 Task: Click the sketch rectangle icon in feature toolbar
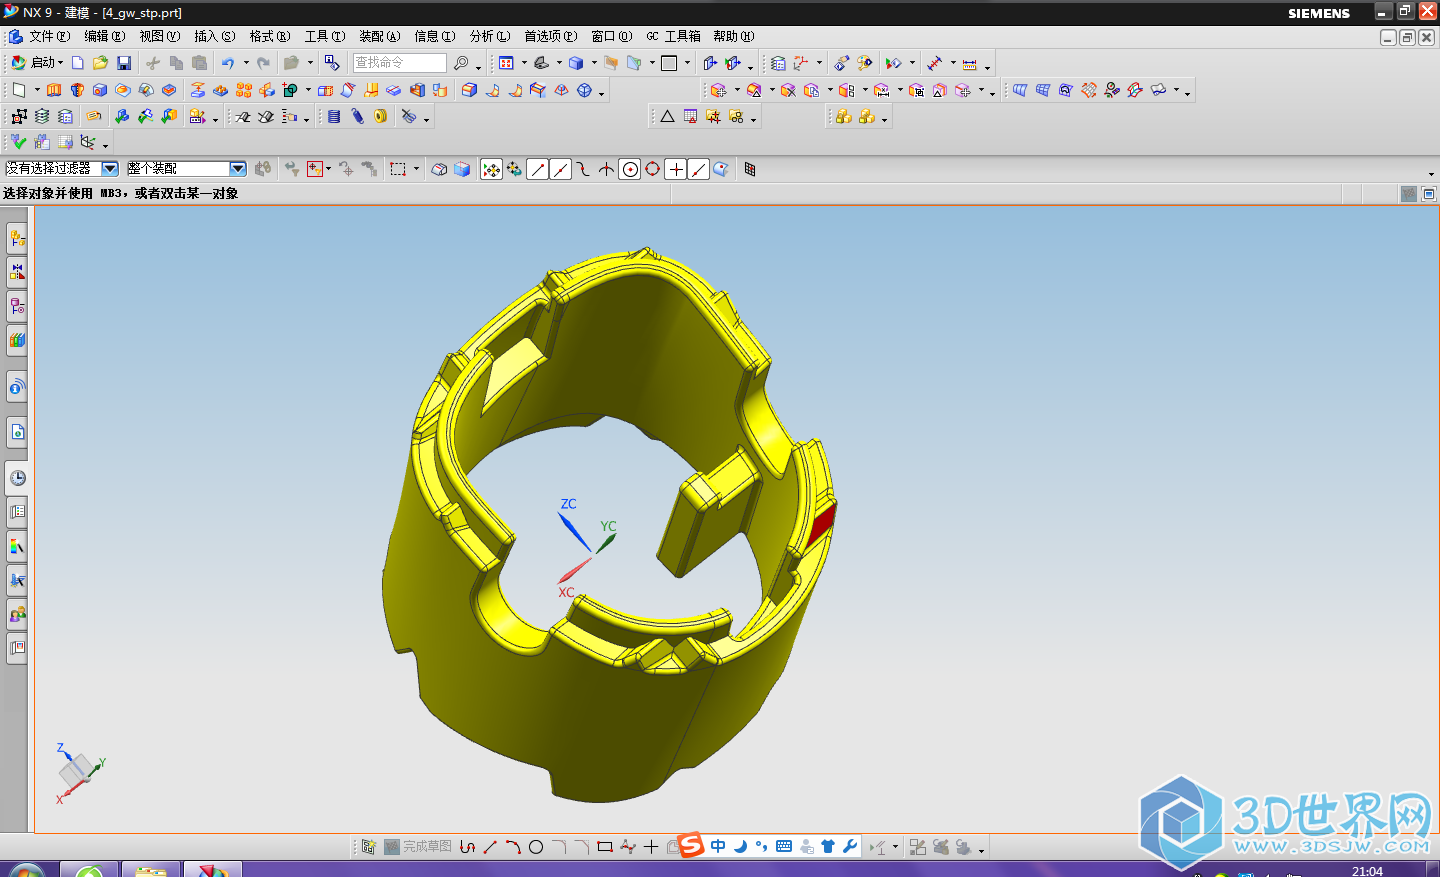pyautogui.click(x=19, y=90)
